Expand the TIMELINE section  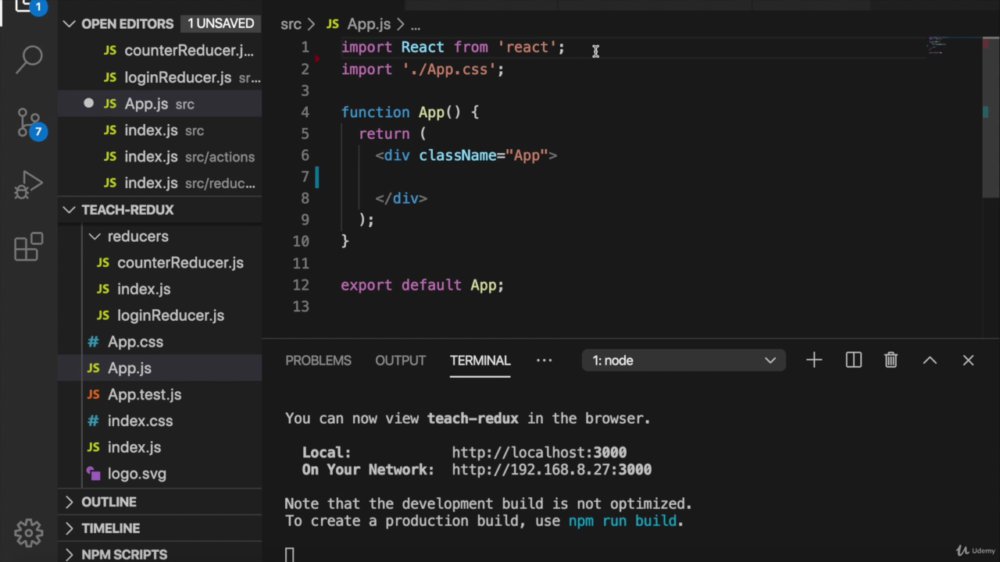[x=160, y=528]
